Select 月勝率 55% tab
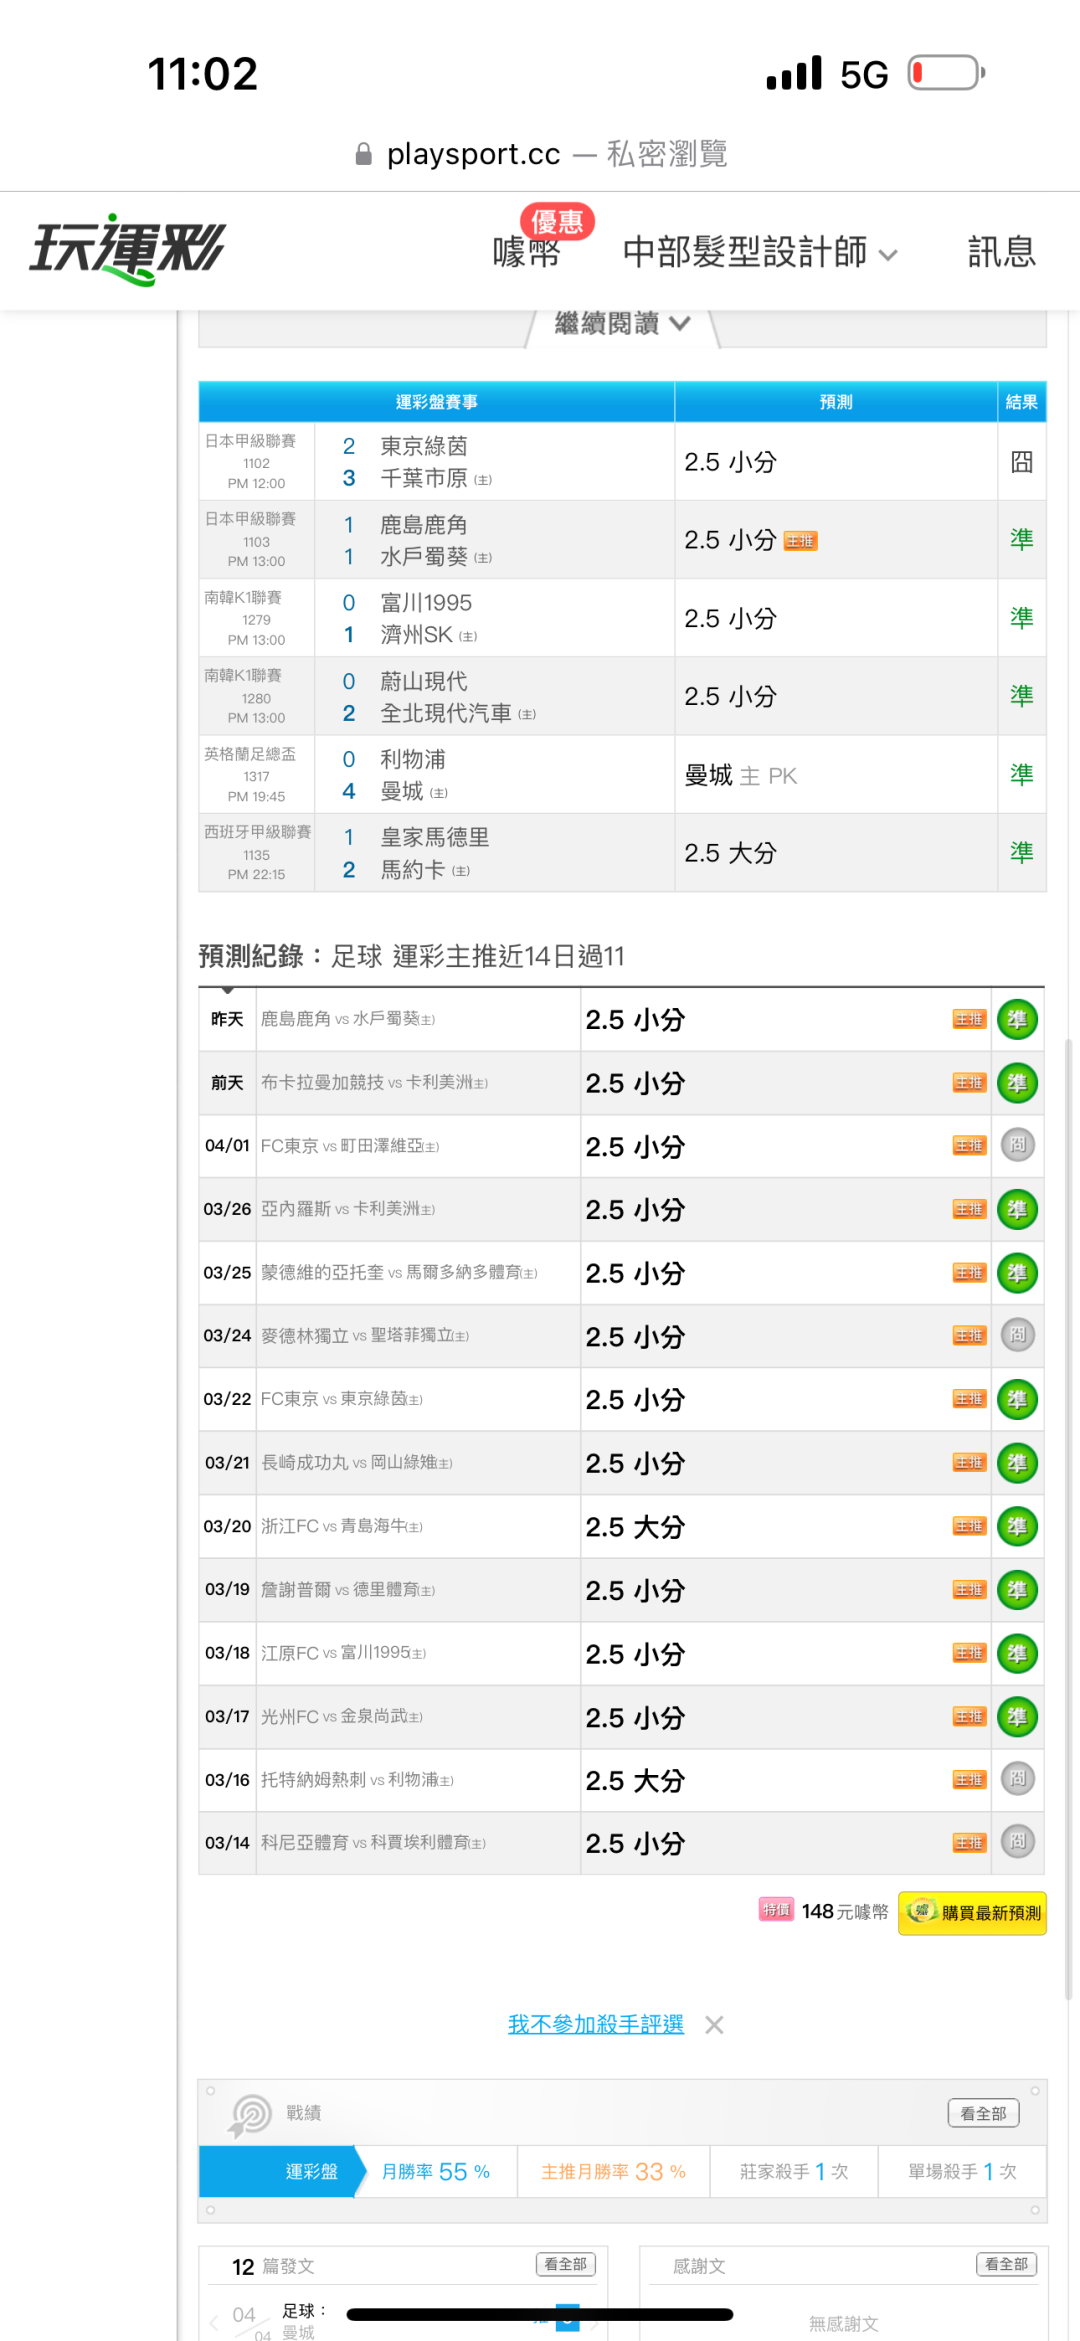 coord(436,2172)
